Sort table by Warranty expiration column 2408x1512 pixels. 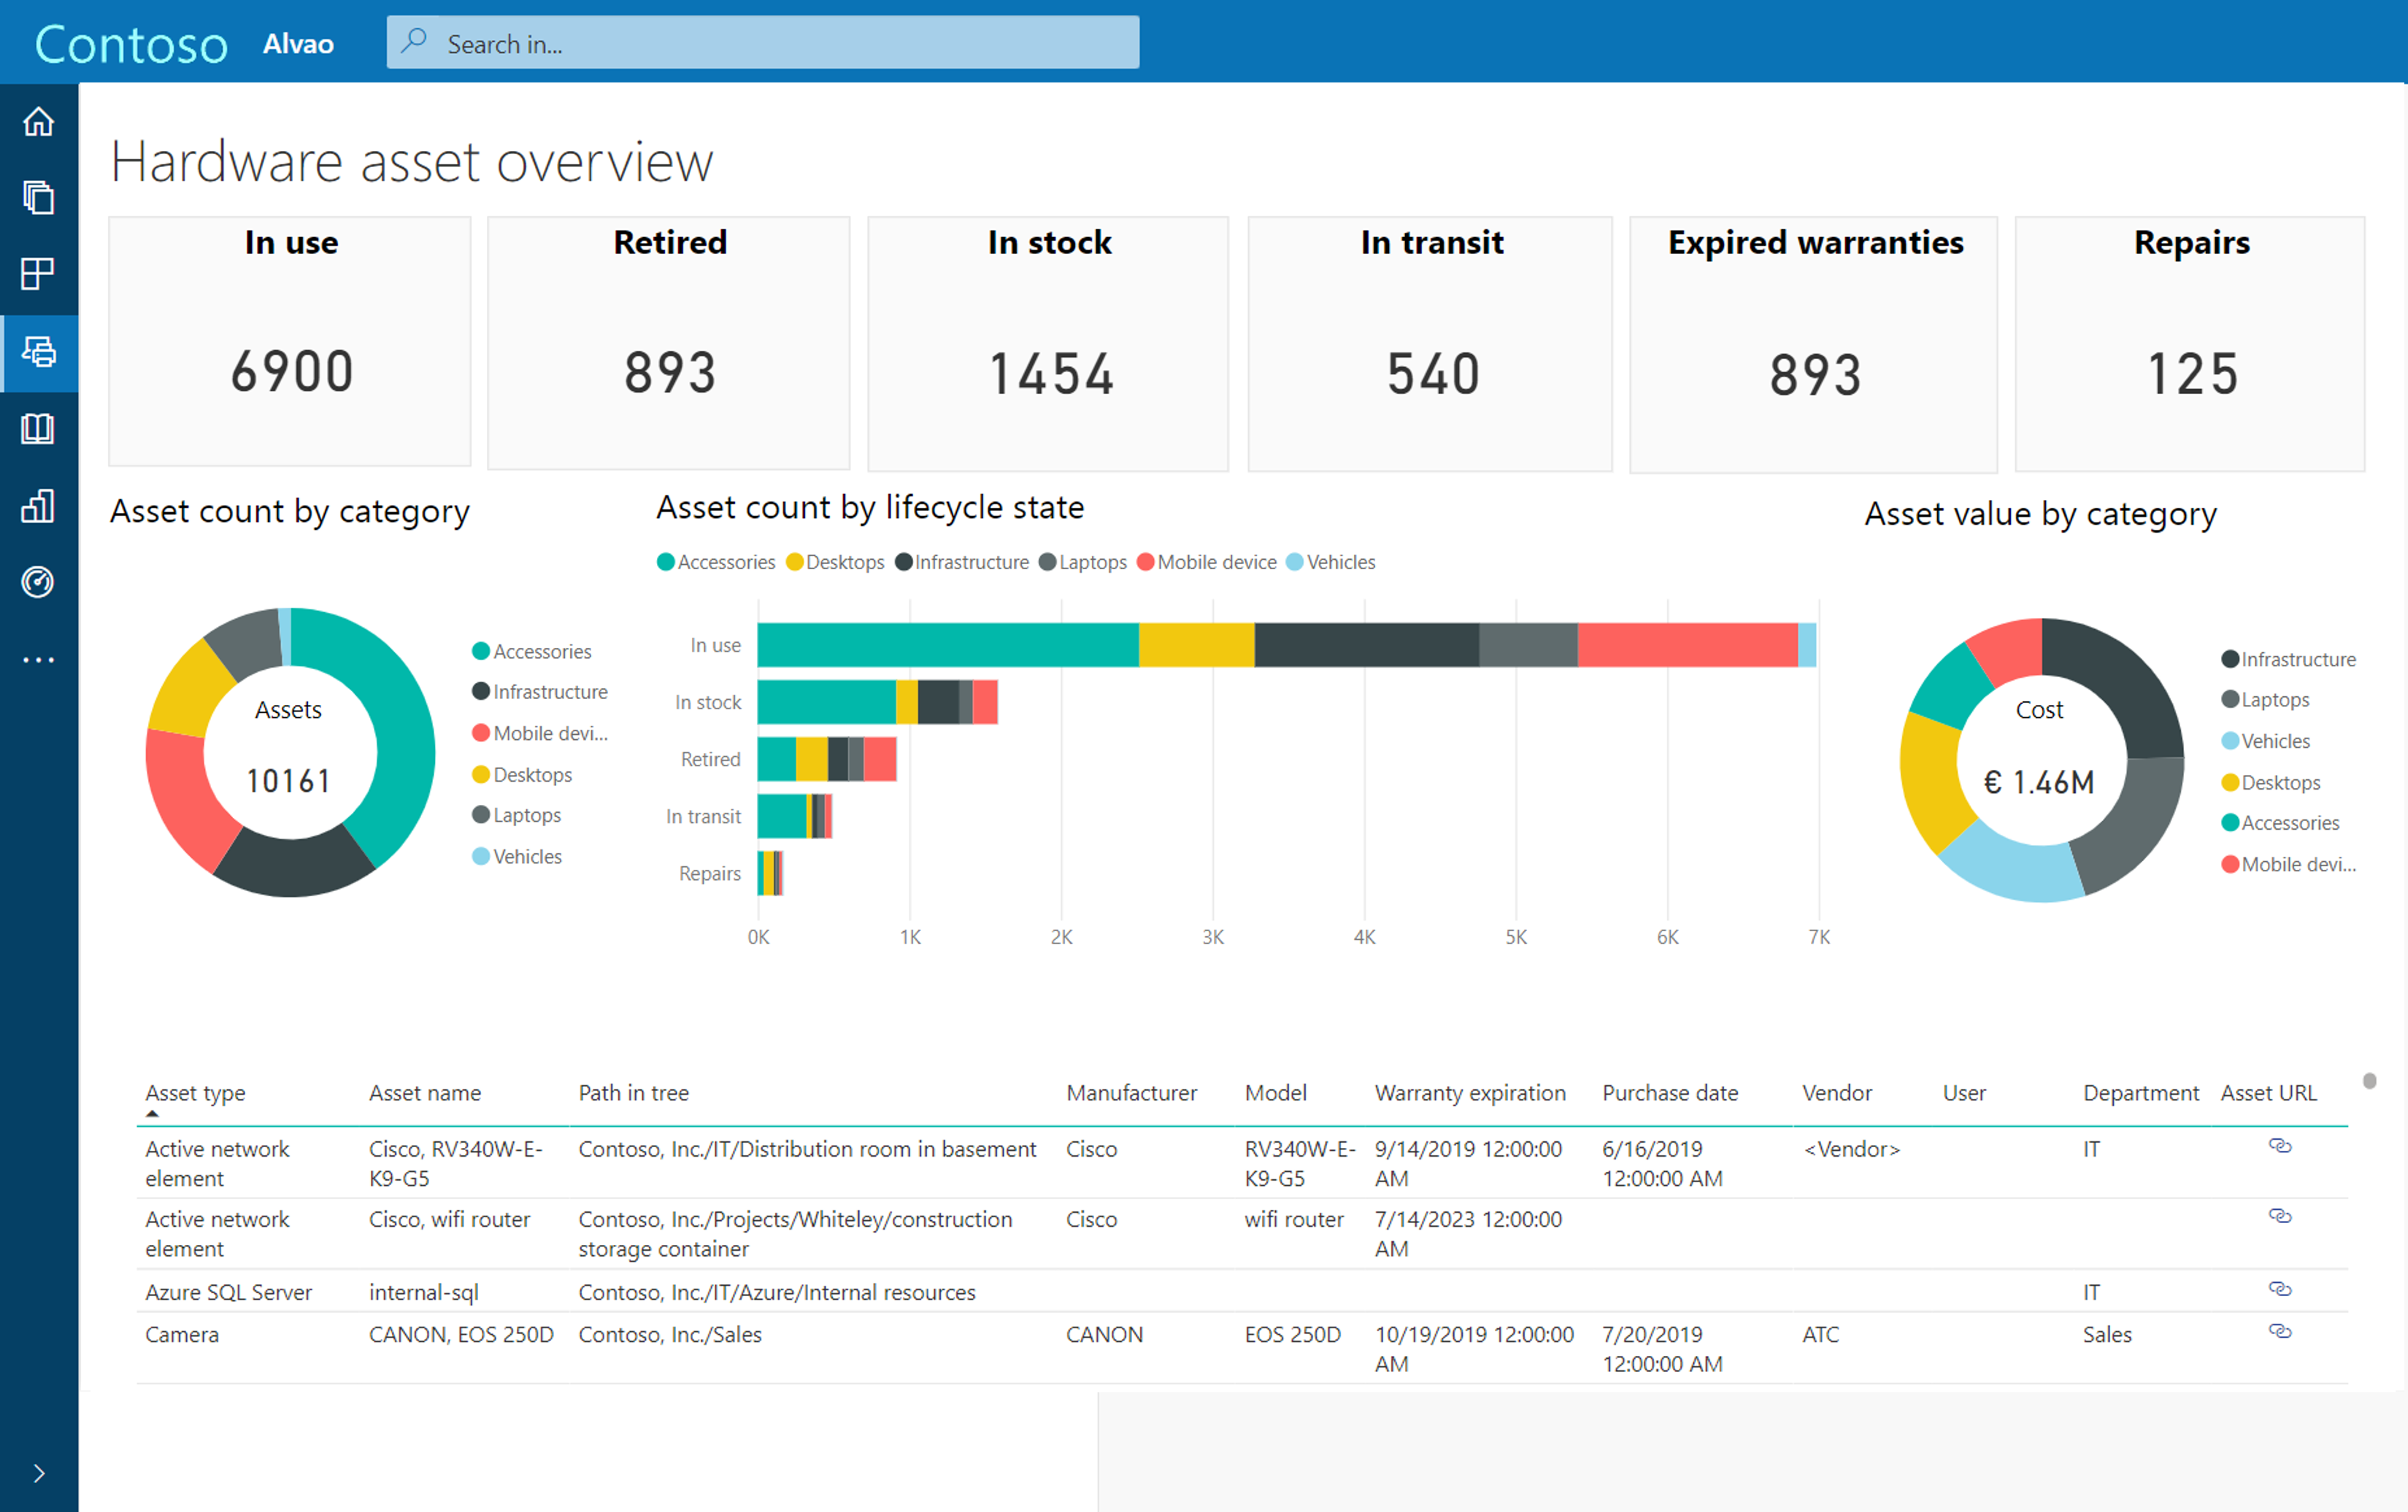click(x=1470, y=1093)
